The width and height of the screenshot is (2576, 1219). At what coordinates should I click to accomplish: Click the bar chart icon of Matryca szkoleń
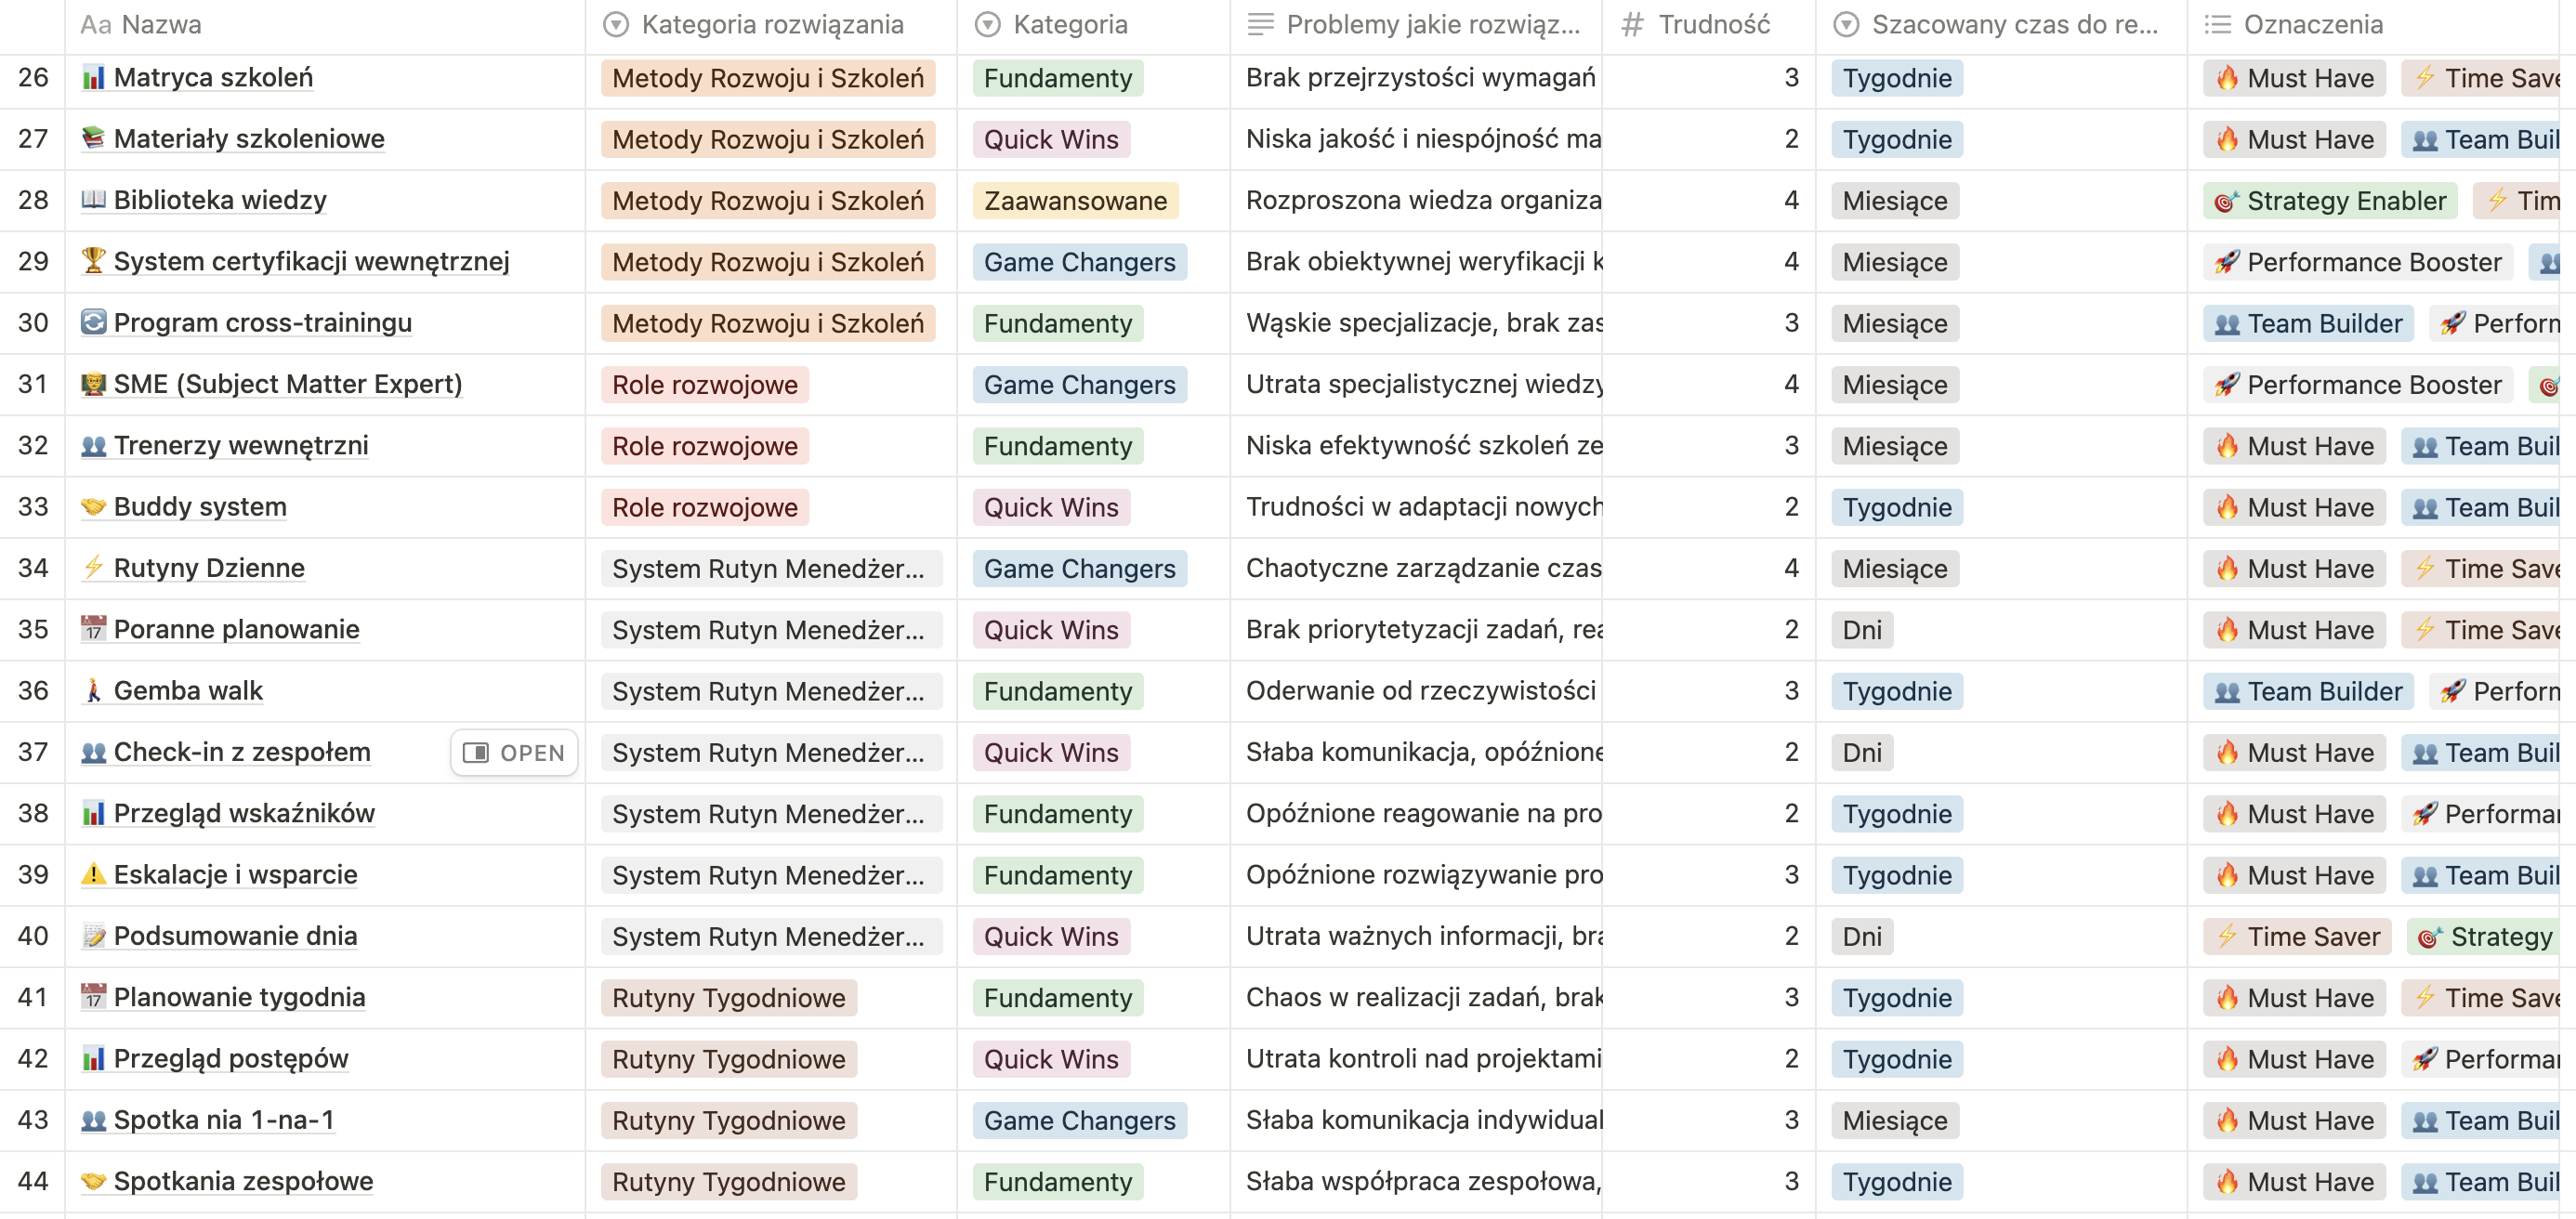point(93,78)
